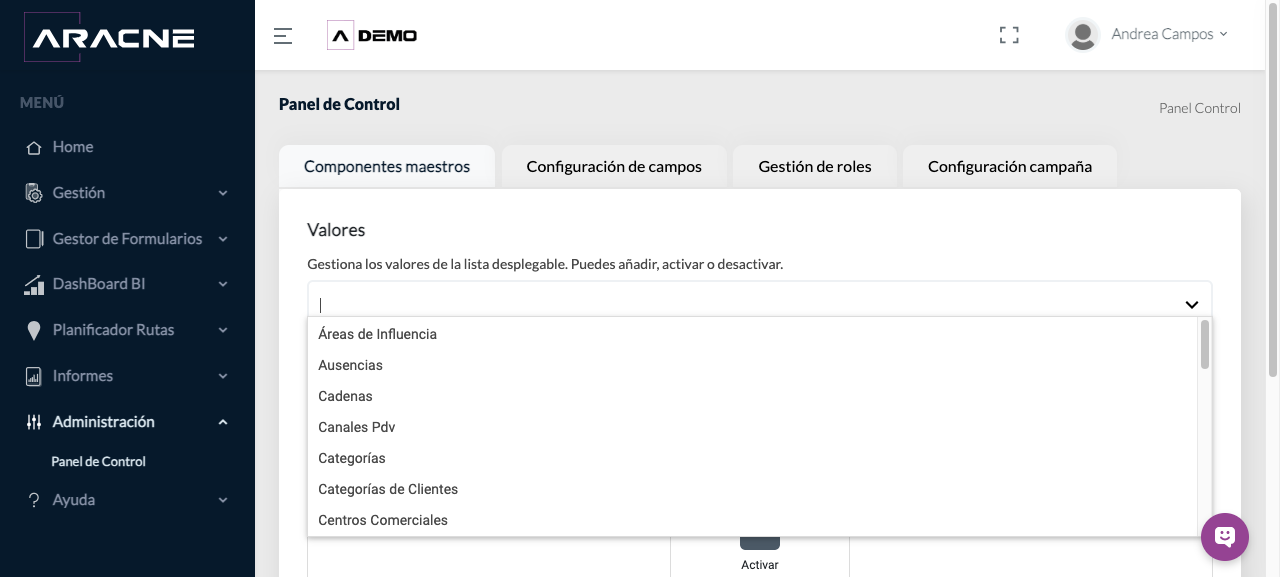The width and height of the screenshot is (1280, 577).
Task: Select Centros Comerciales option
Action: coord(752,520)
